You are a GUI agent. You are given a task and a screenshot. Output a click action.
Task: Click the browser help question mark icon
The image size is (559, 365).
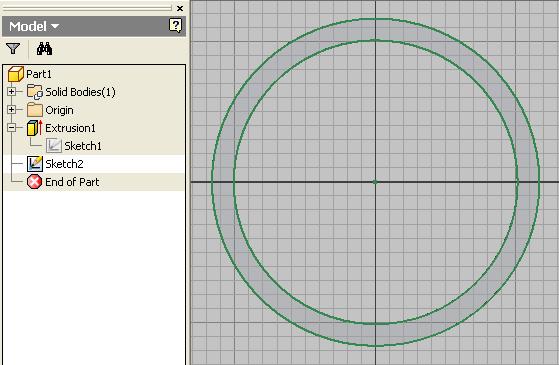(175, 26)
